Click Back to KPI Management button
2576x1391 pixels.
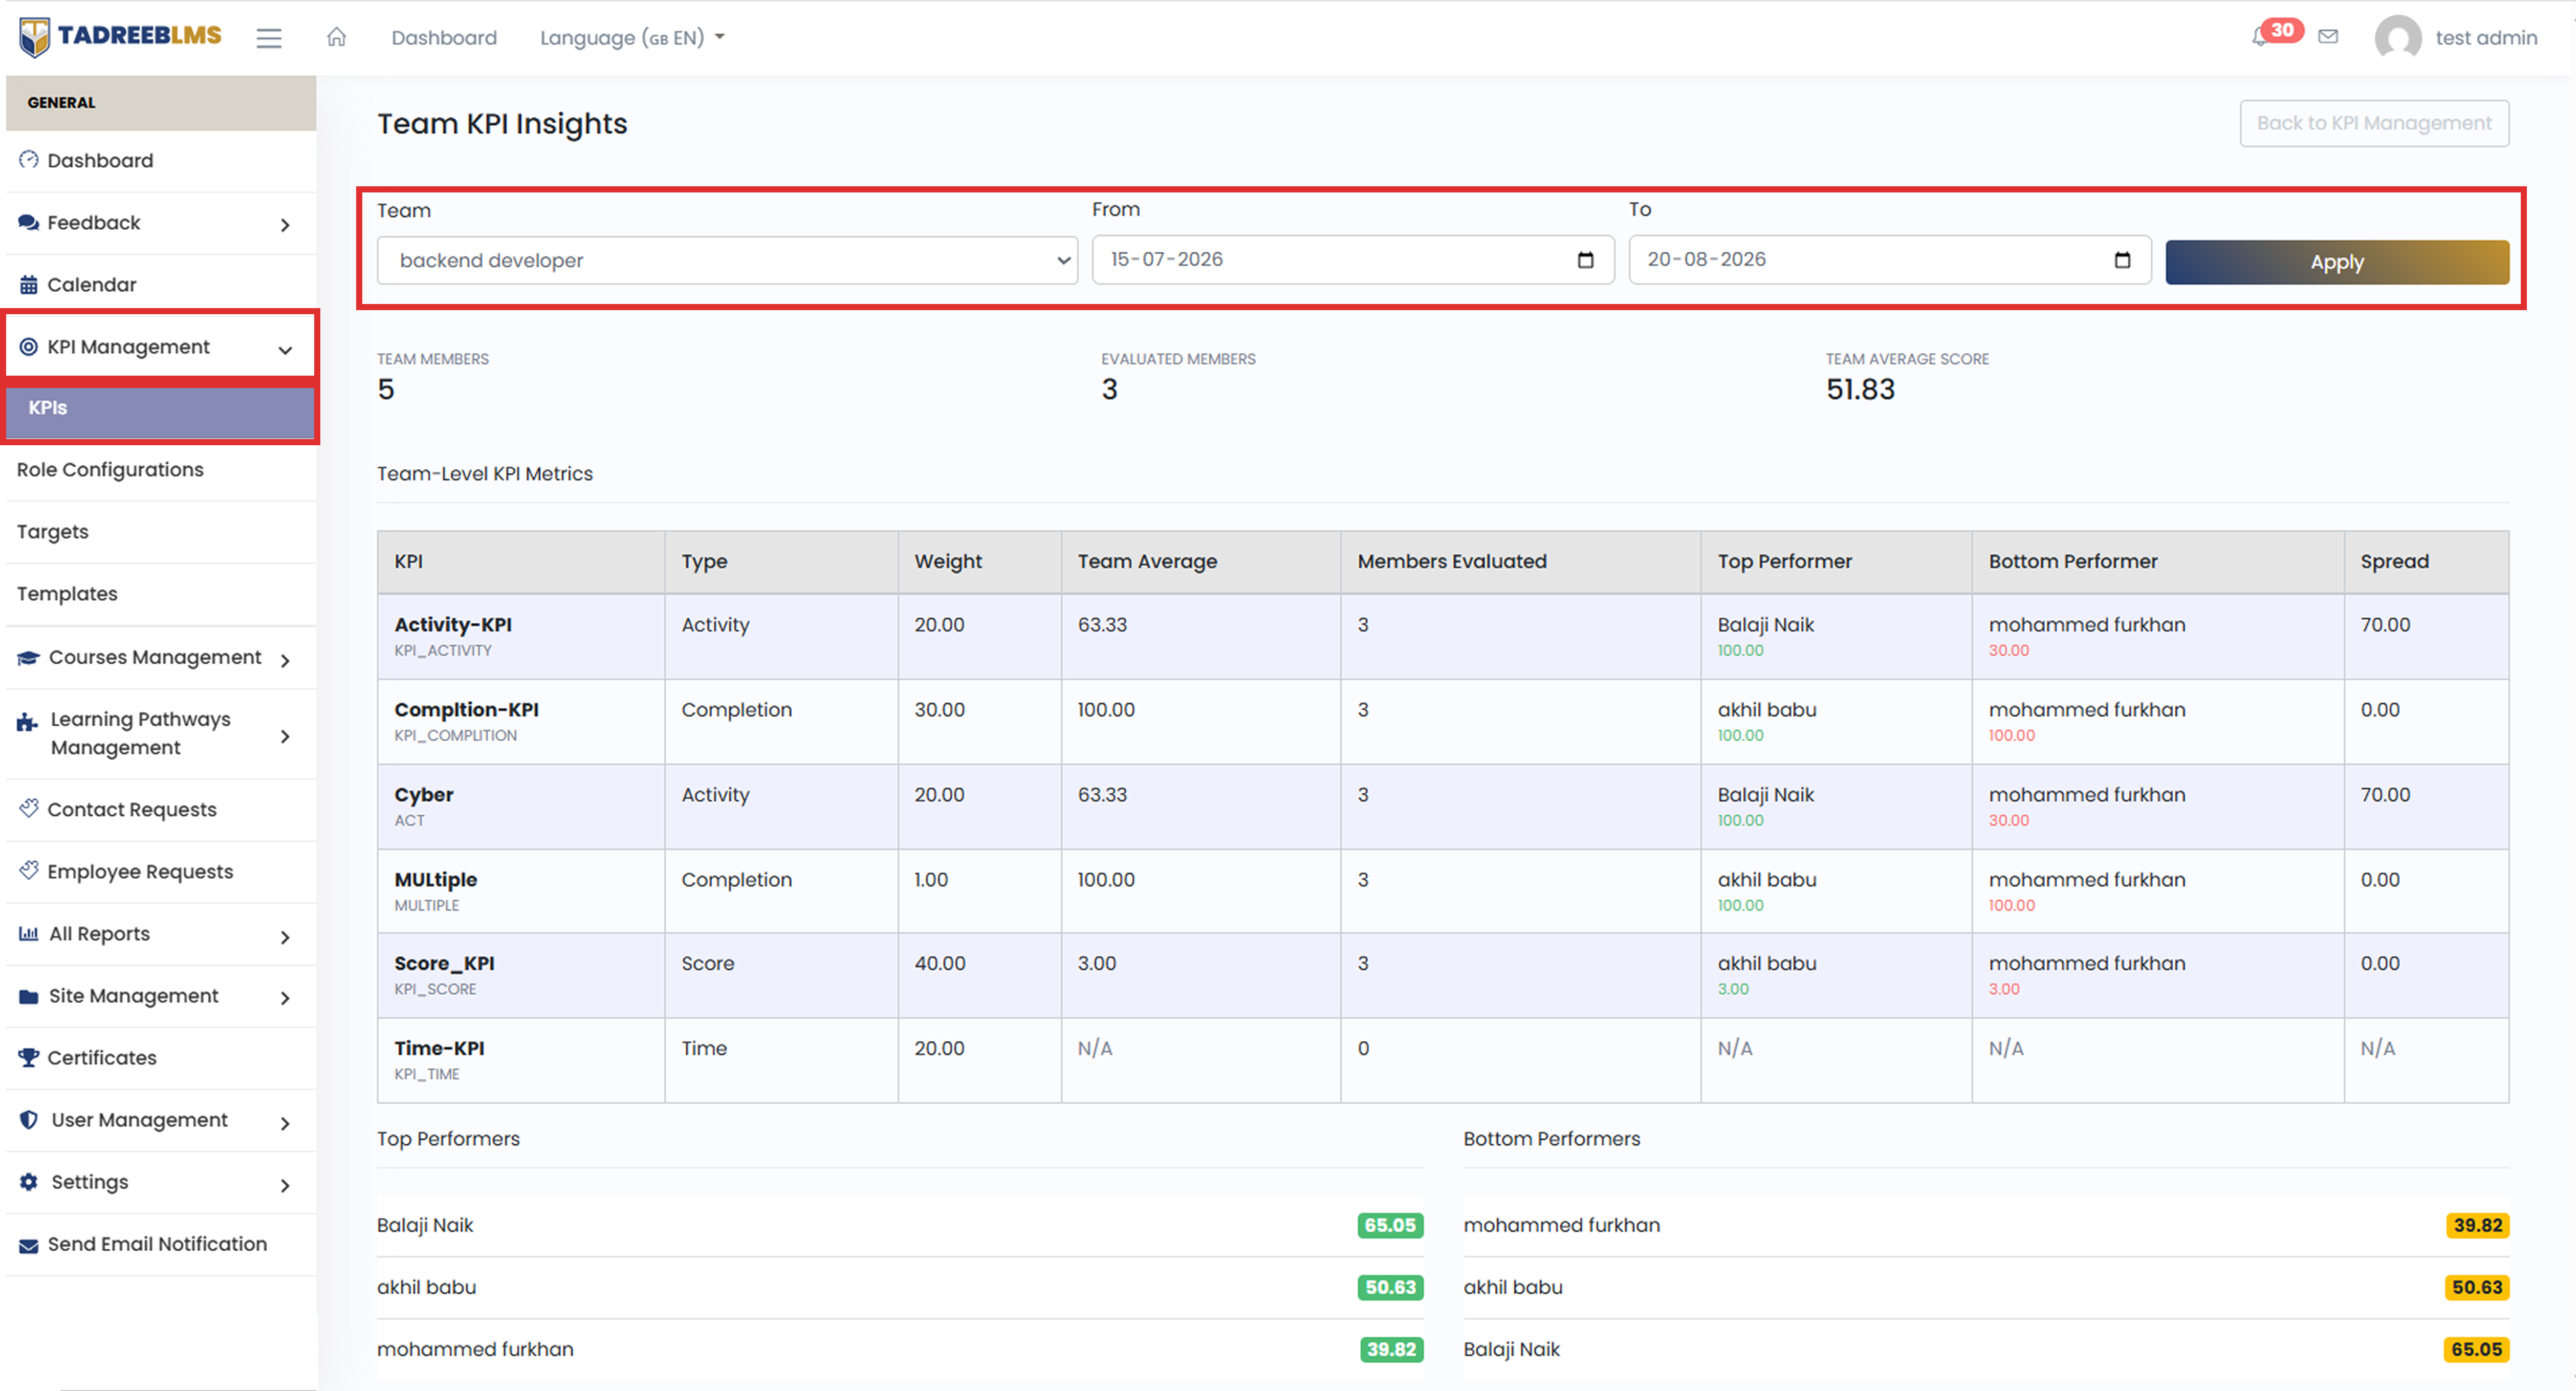tap(2374, 123)
